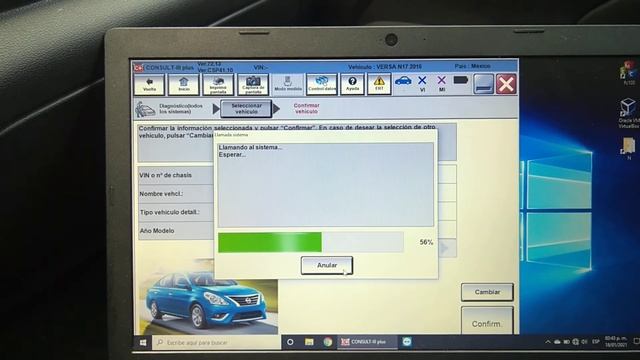640x360 pixels.
Task: Open File Explorer from the taskbar
Action: (309, 342)
